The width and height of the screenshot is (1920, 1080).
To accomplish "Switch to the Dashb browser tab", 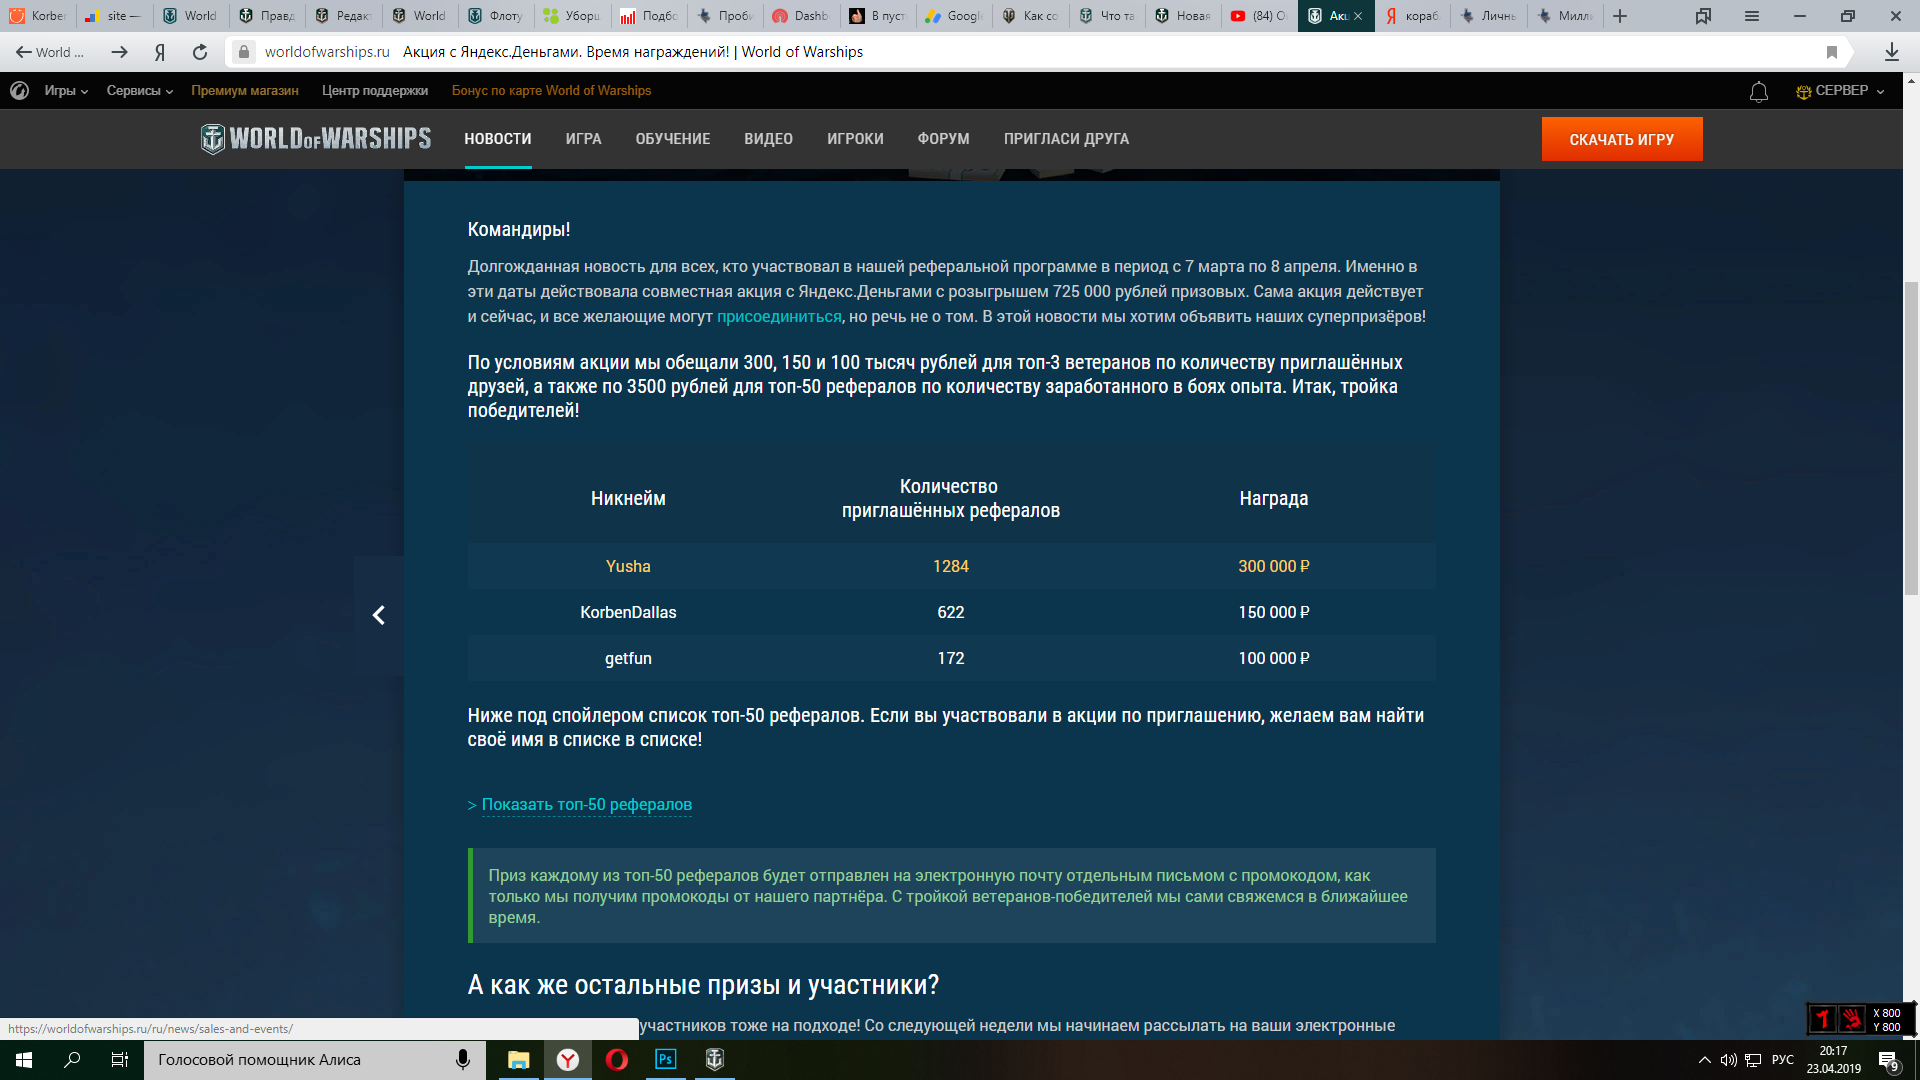I will point(800,16).
